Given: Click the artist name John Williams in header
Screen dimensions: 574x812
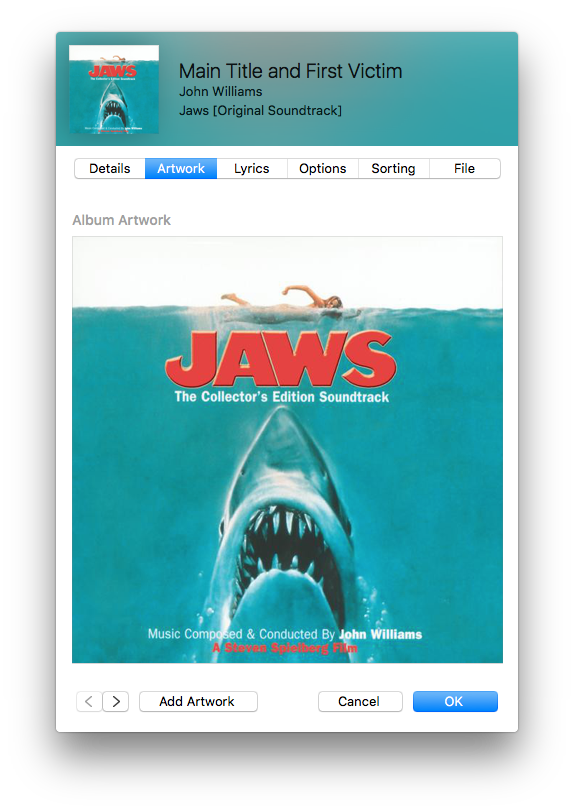Looking at the screenshot, I should (221, 92).
